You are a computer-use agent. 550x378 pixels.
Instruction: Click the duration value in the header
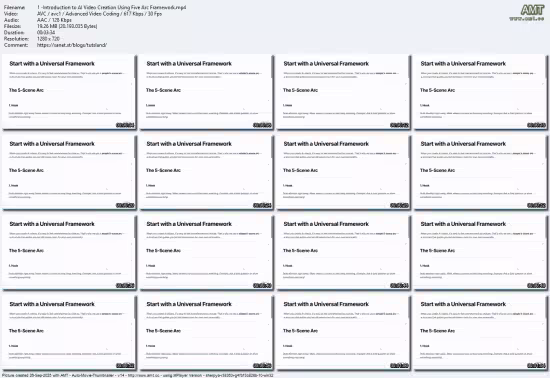point(46,33)
